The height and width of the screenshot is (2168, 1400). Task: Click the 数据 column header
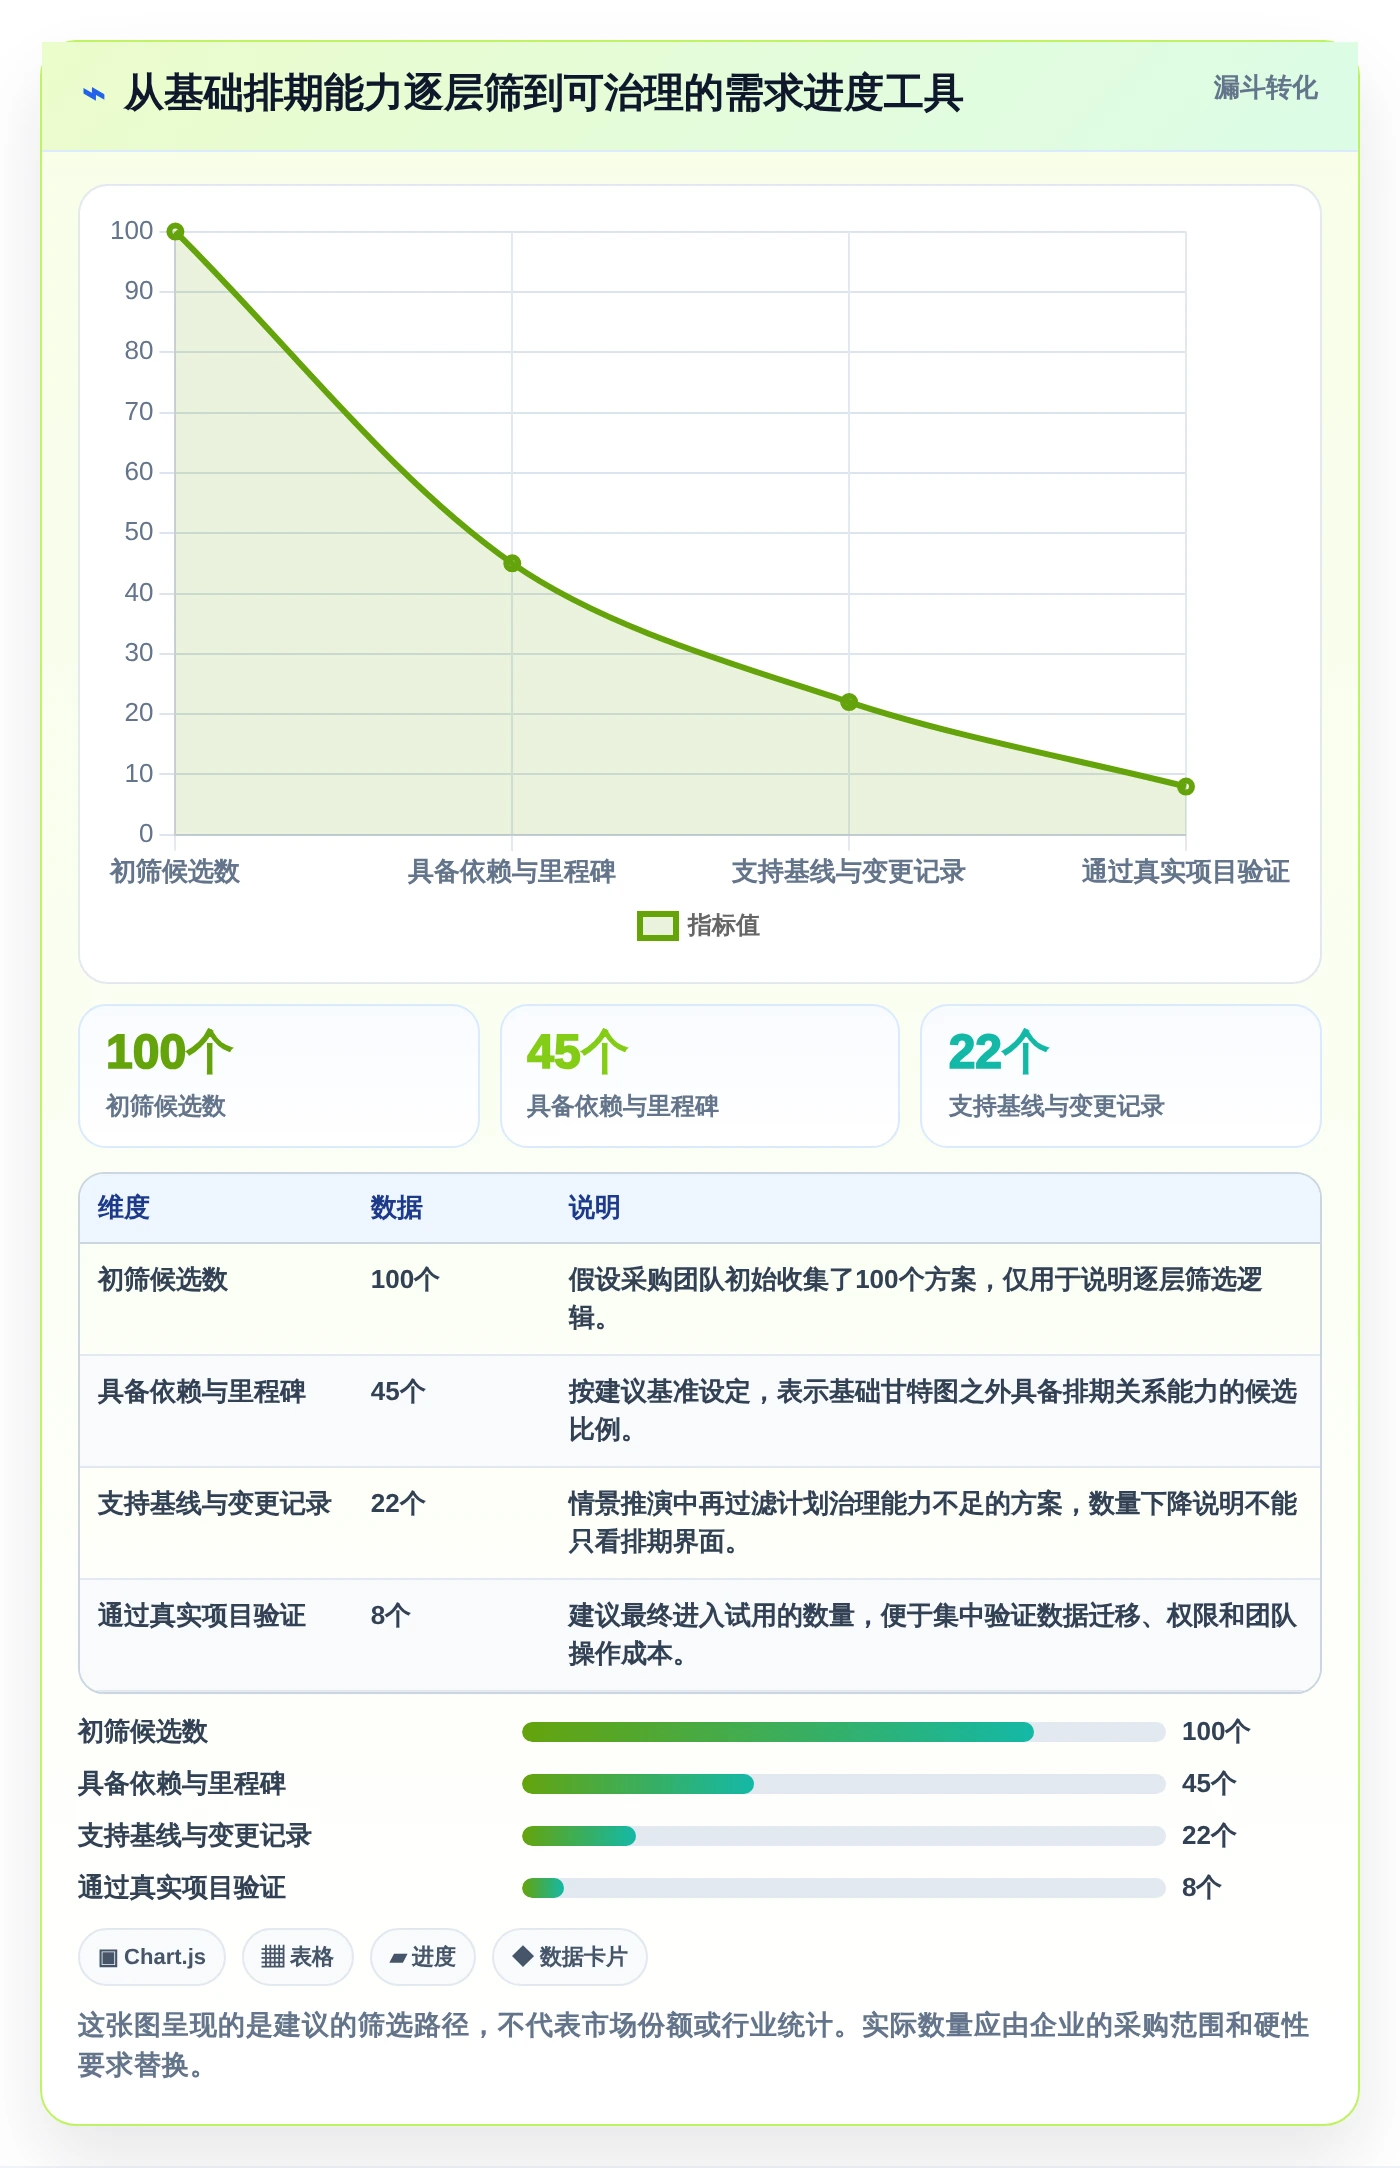coord(396,1208)
